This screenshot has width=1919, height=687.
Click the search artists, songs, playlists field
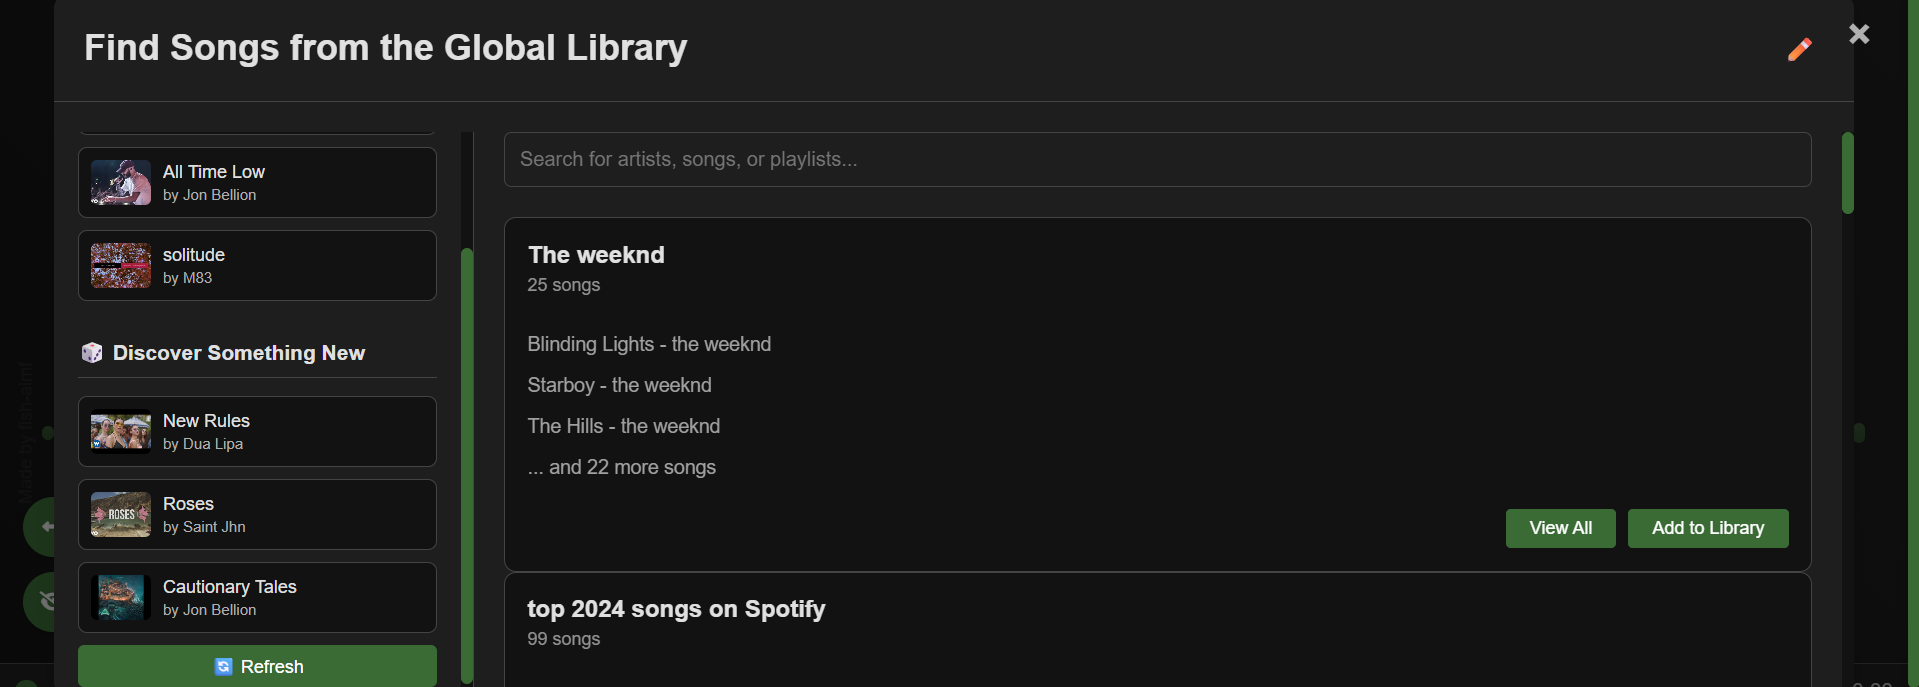point(1157,160)
